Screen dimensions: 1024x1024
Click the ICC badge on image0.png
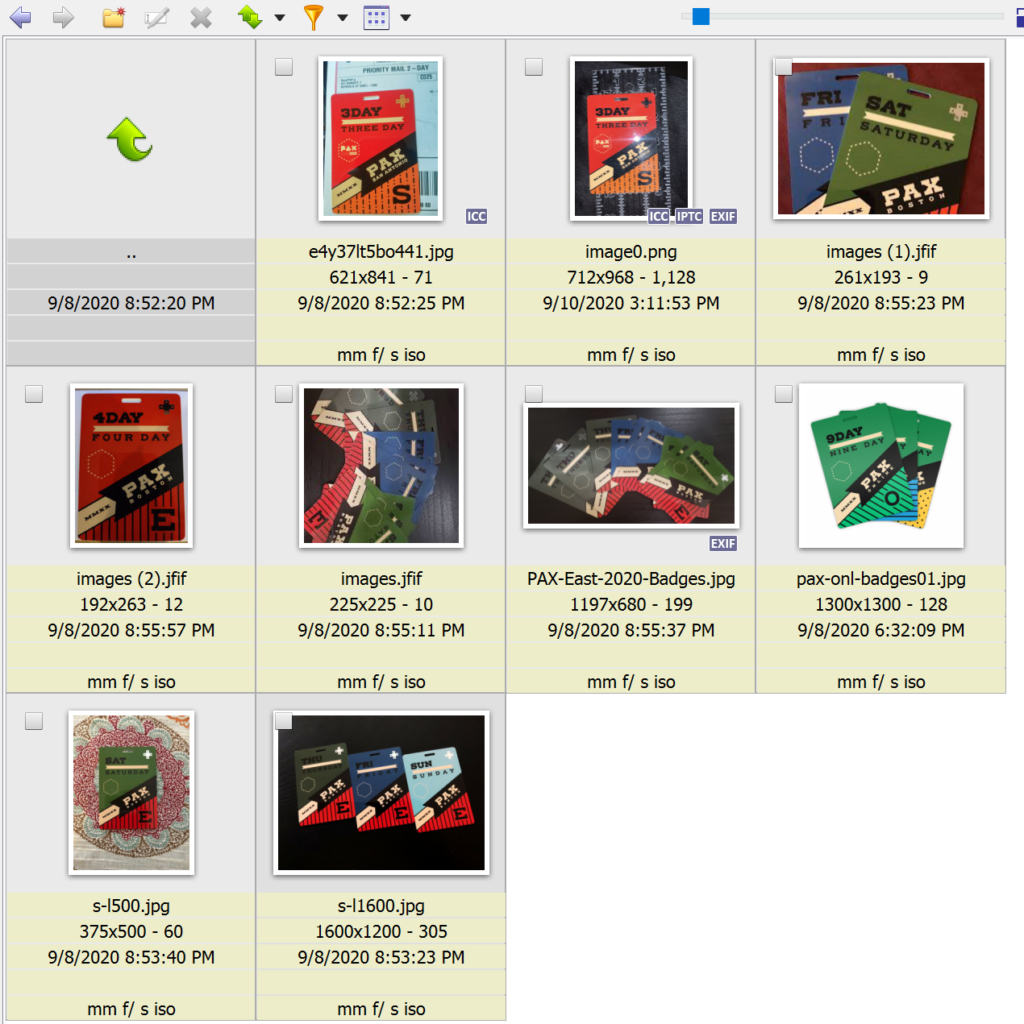click(658, 216)
